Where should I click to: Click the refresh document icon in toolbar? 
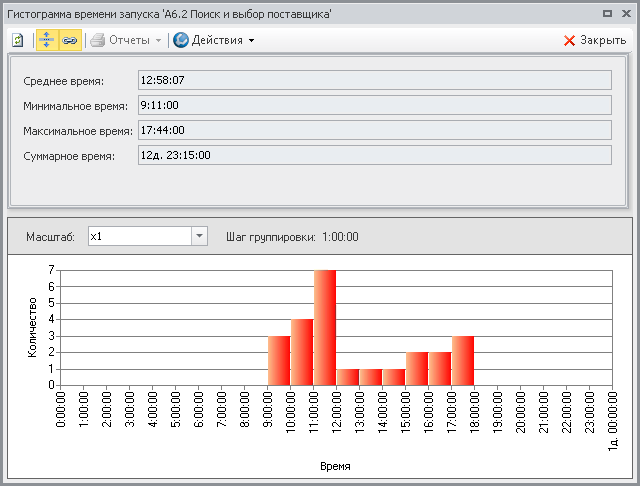click(18, 41)
